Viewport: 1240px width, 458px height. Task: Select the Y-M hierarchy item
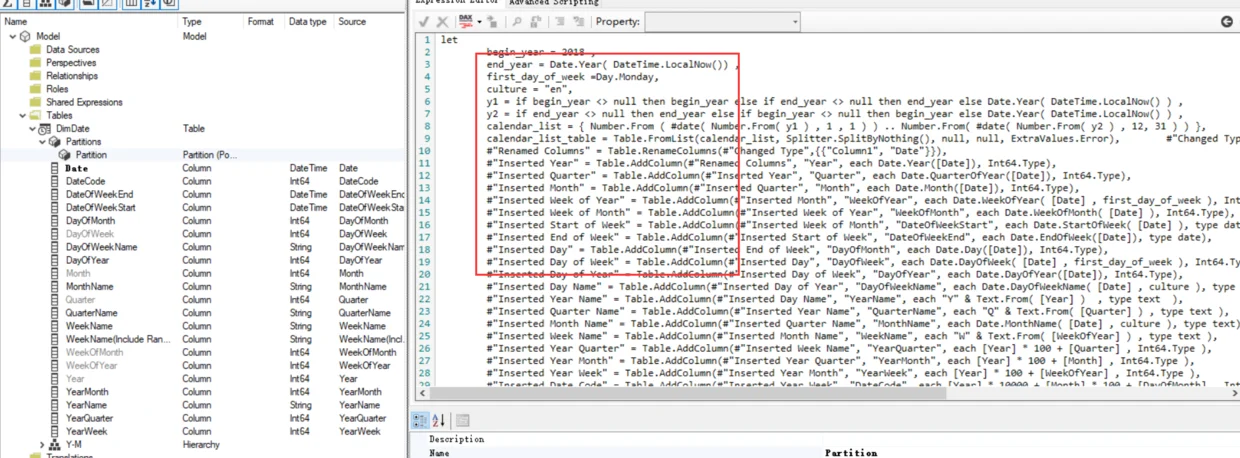(x=74, y=445)
